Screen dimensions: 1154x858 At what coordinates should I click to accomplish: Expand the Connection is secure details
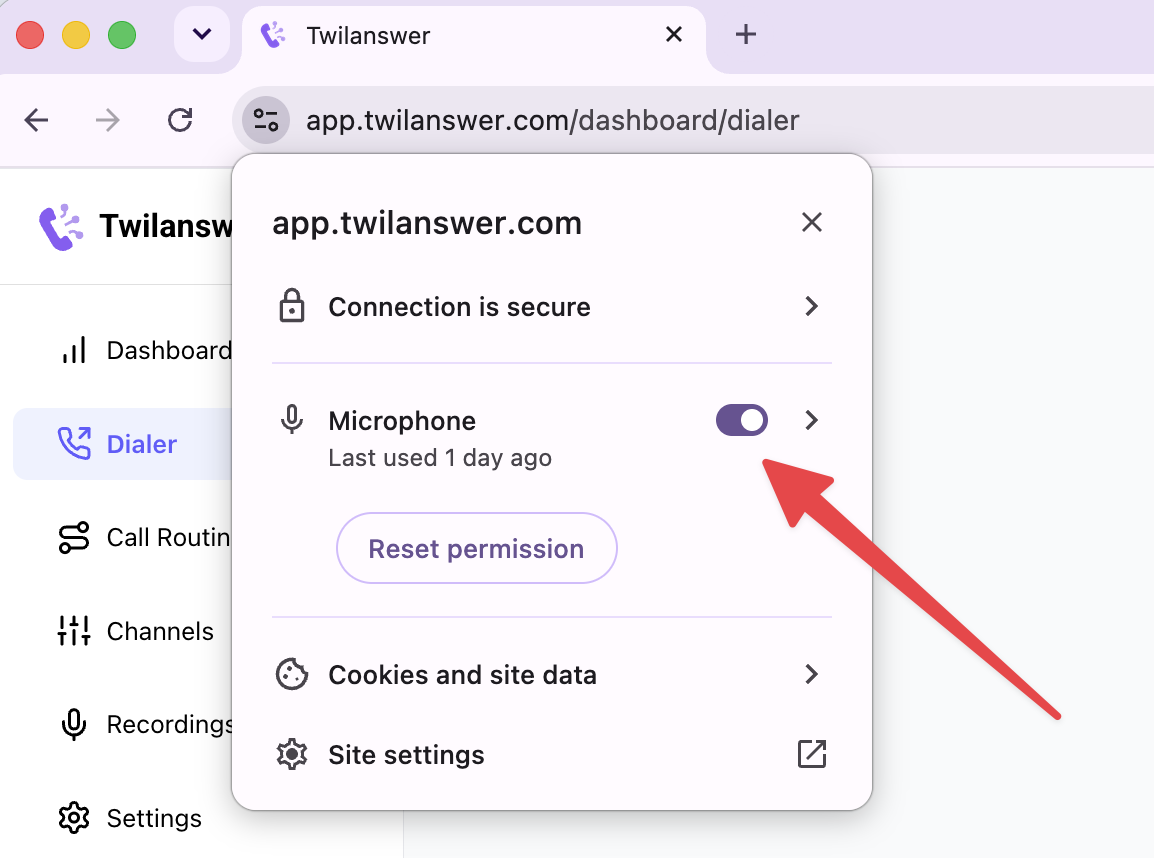tap(811, 306)
